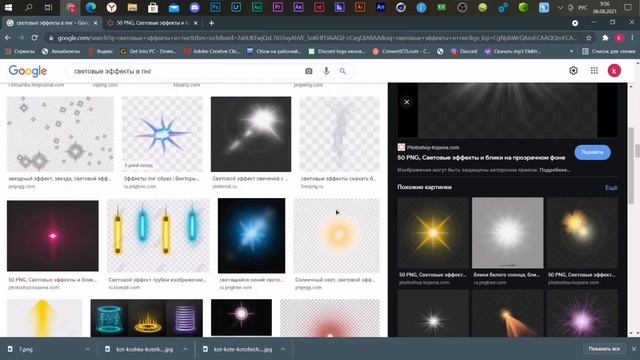Expand options for the 7.png download
Image resolution: width=640 pixels, height=360 pixels.
click(87, 349)
